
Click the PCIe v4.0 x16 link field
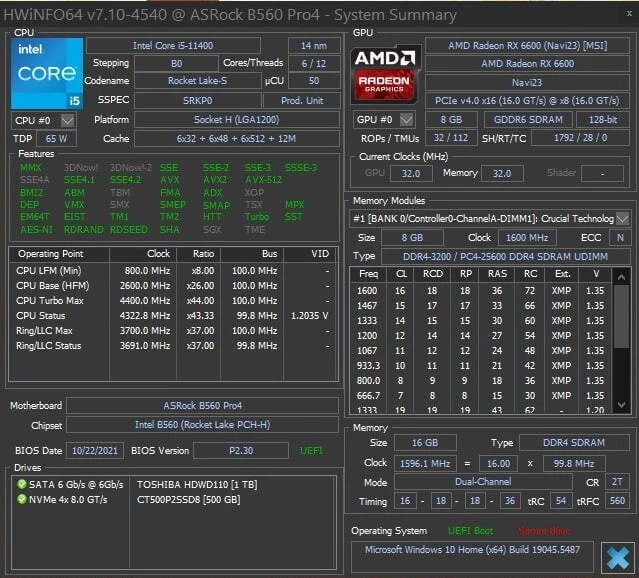coord(527,101)
